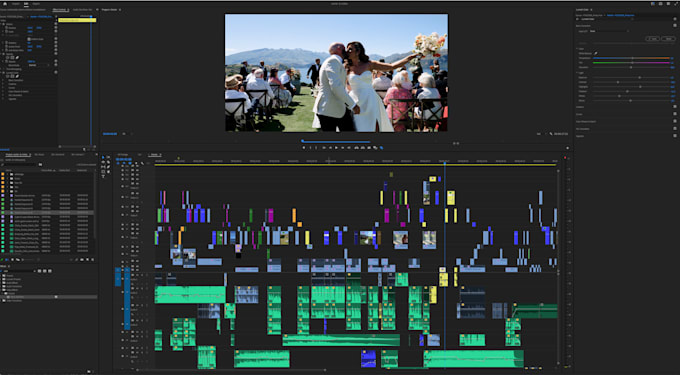Viewport: 680px width, 375px height.
Task: Create an ellipse mask under Opacity
Action: pos(7,57)
